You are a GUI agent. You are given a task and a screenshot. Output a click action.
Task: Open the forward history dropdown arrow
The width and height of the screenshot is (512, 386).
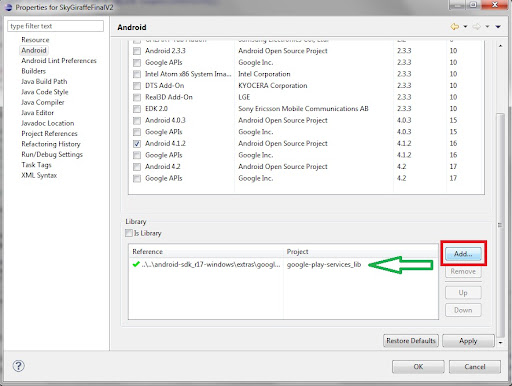pyautogui.click(x=487, y=27)
